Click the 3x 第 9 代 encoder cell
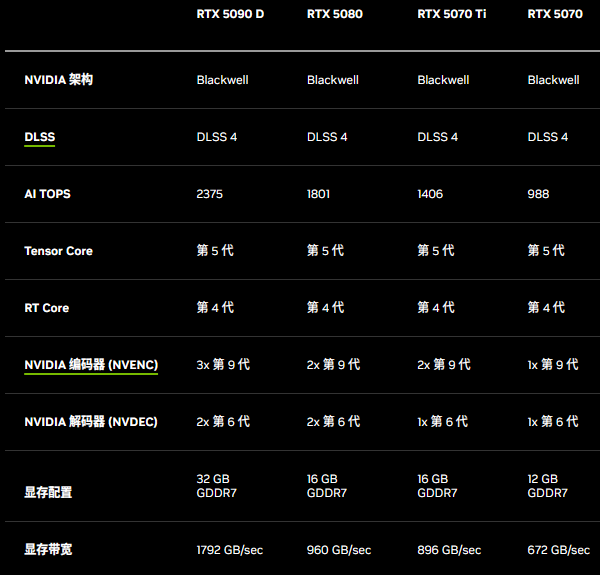 tap(223, 365)
